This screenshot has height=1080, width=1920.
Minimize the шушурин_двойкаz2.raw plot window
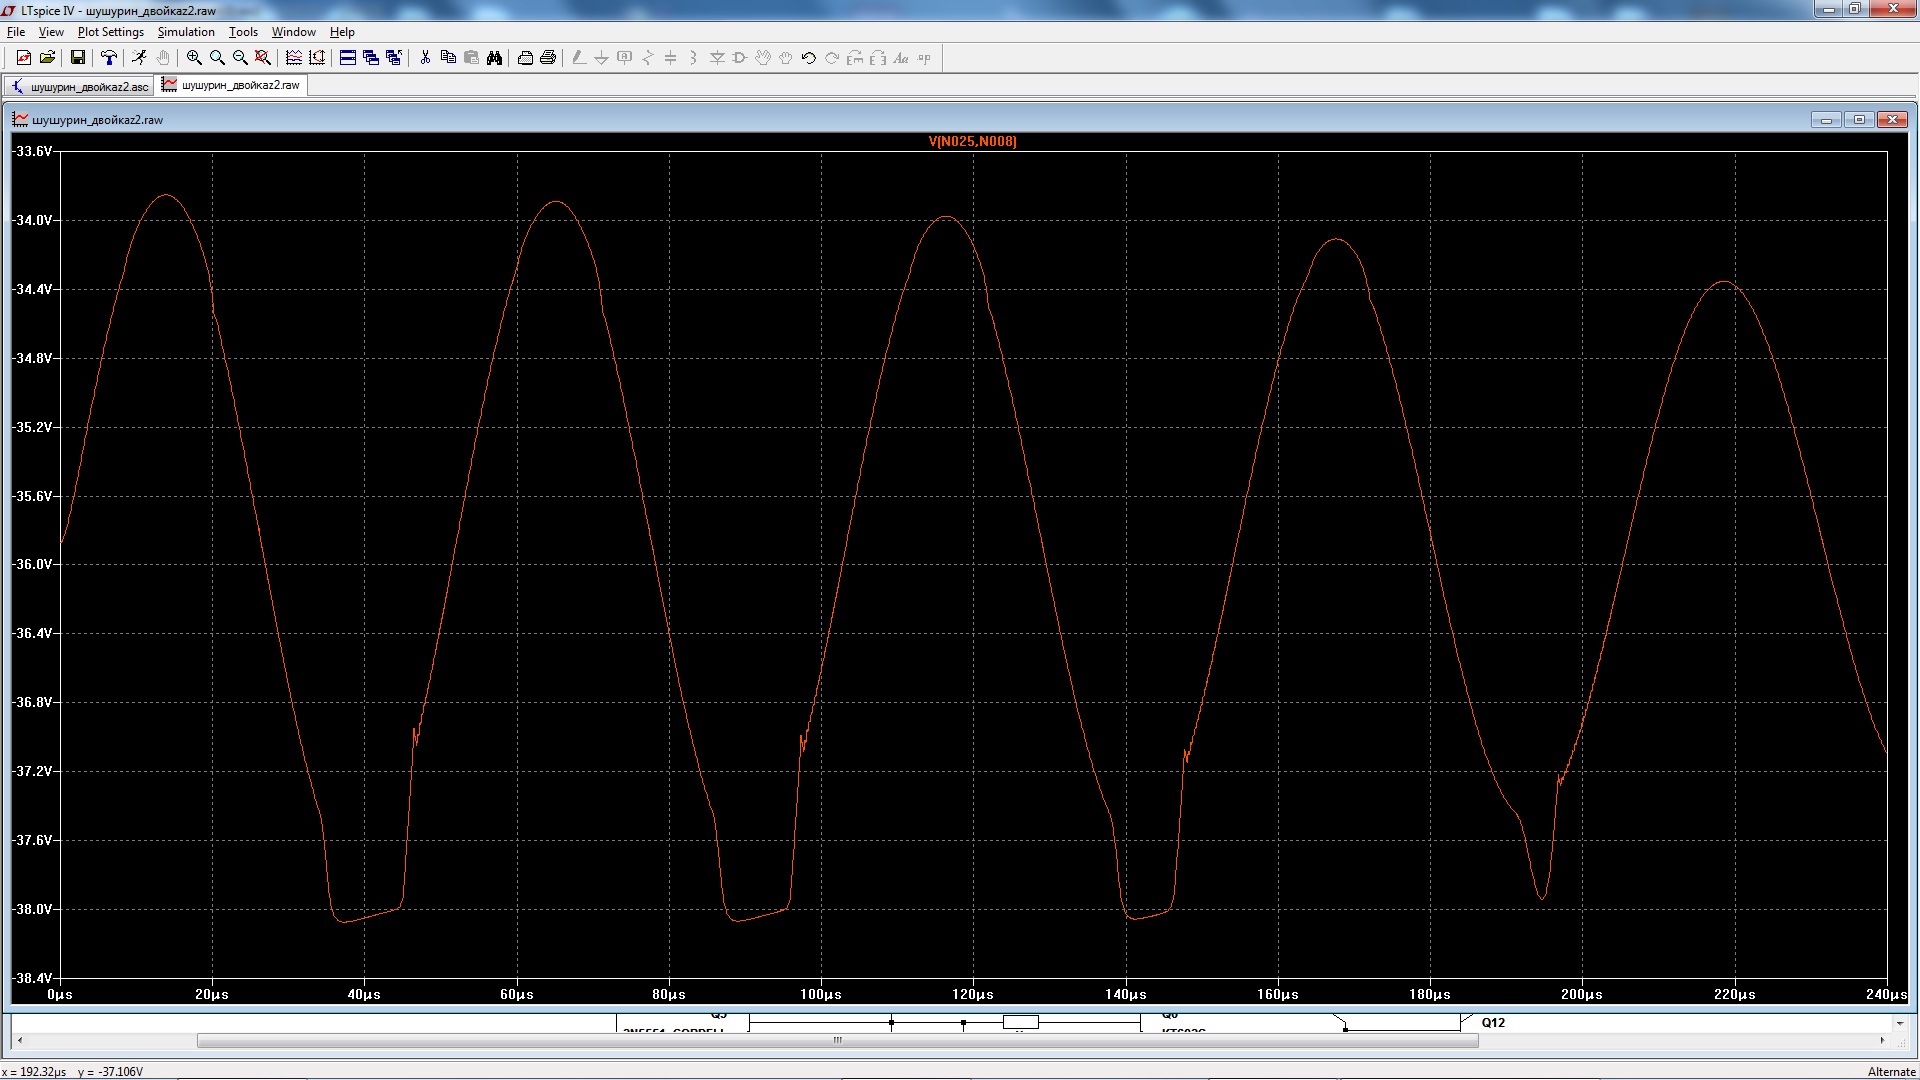point(1826,120)
